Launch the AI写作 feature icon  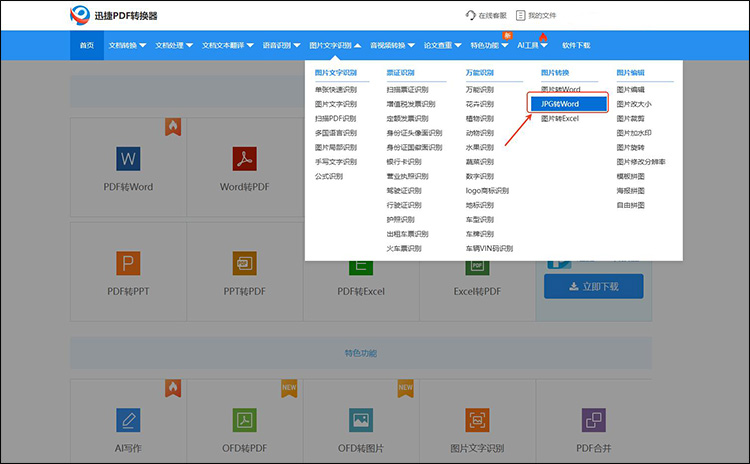pos(128,420)
